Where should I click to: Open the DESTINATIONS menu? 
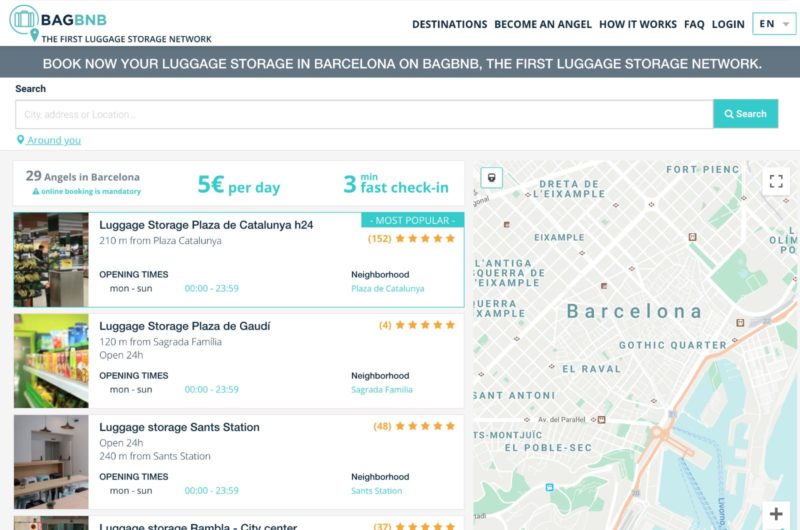coord(449,24)
